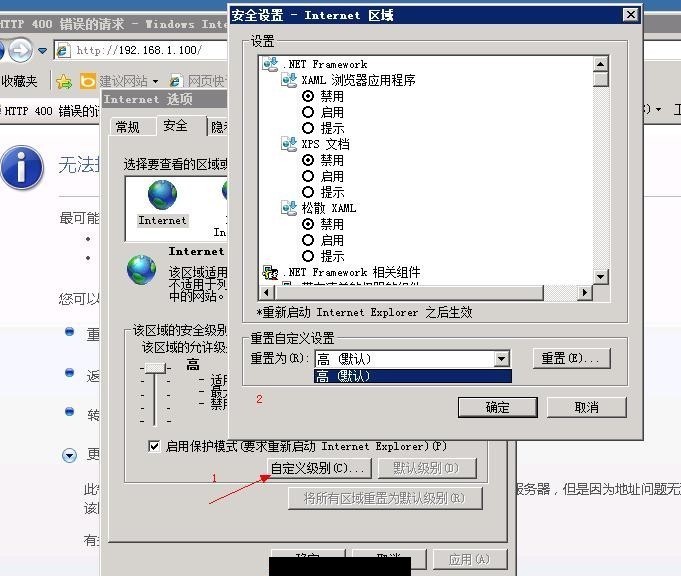Click the 松散 XAML setting icon
681x576 pixels.
coord(289,208)
